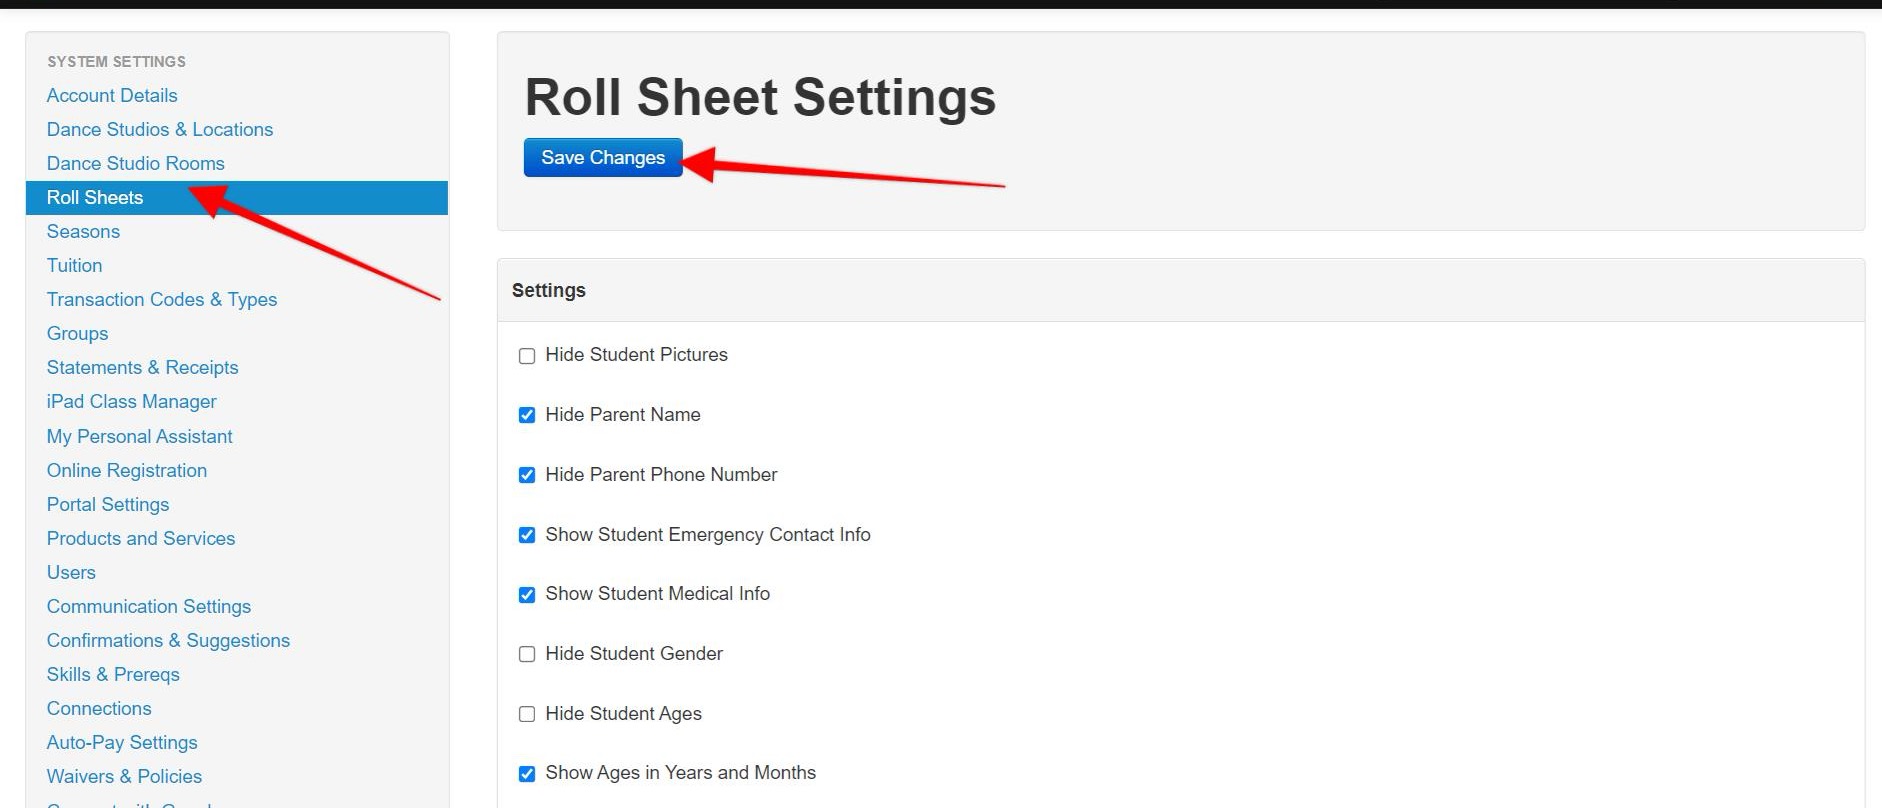Navigate to Seasons settings
Viewport: 1882px width, 808px height.
83,232
